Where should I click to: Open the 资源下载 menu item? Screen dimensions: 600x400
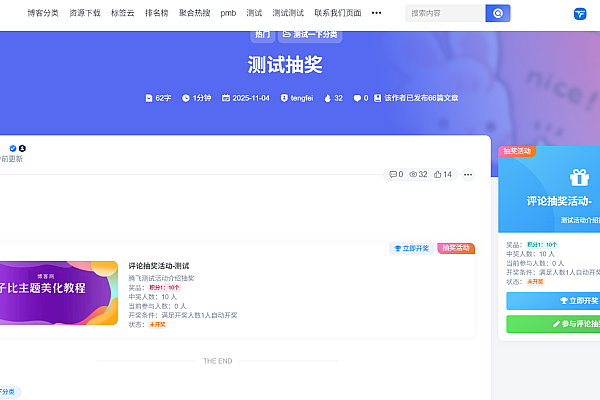85,13
